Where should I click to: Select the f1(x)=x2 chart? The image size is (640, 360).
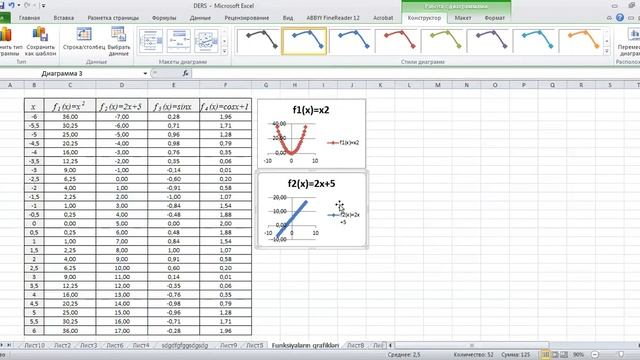click(x=312, y=133)
